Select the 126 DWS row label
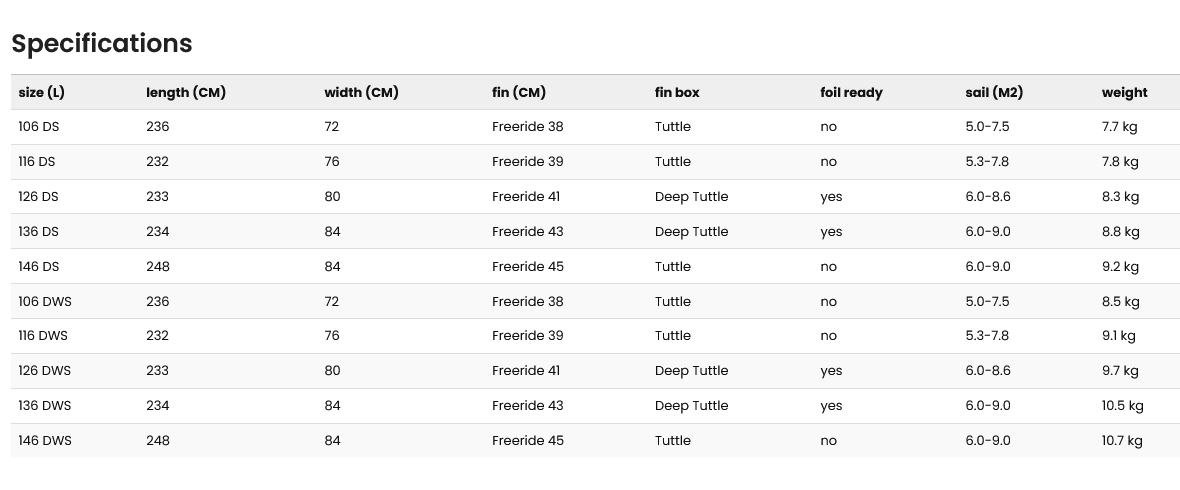 pos(44,370)
